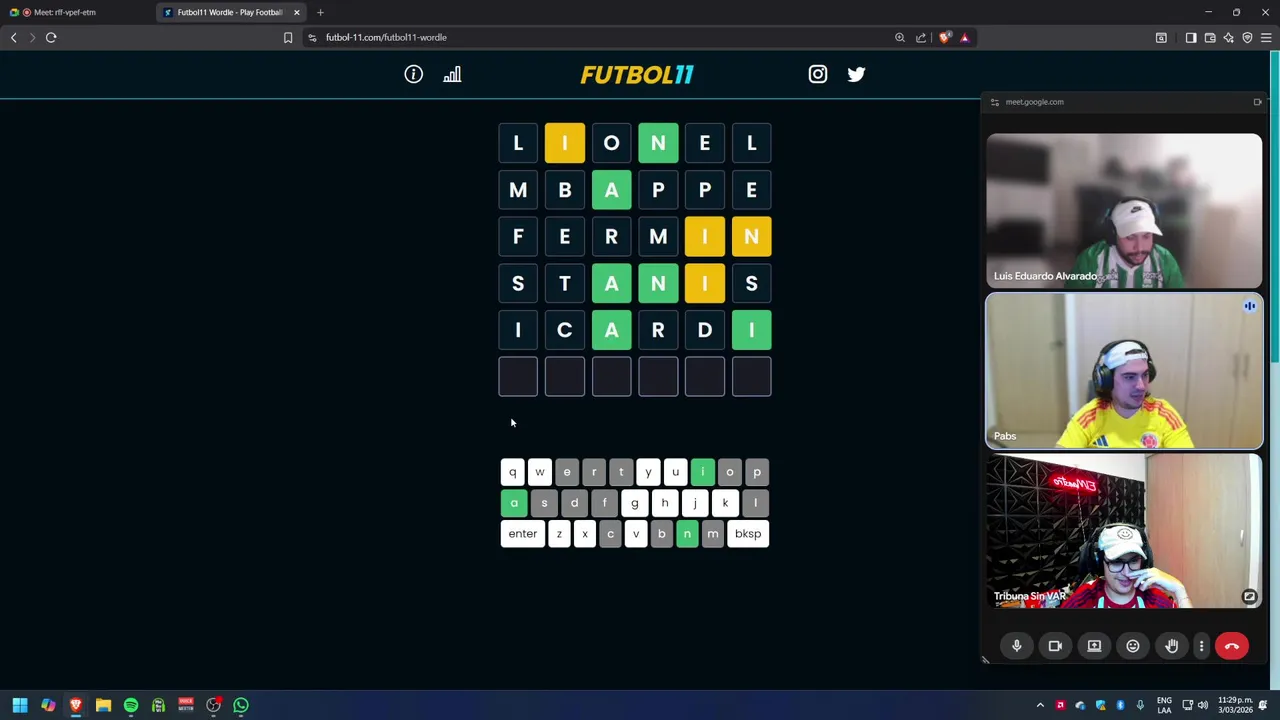This screenshot has width=1280, height=720.
Task: Tap the 'x' key on virtual keyboard
Action: [x=585, y=534]
